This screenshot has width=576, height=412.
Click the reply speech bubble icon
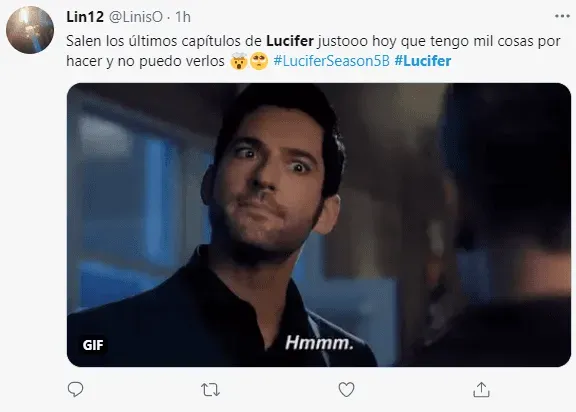[x=76, y=389]
